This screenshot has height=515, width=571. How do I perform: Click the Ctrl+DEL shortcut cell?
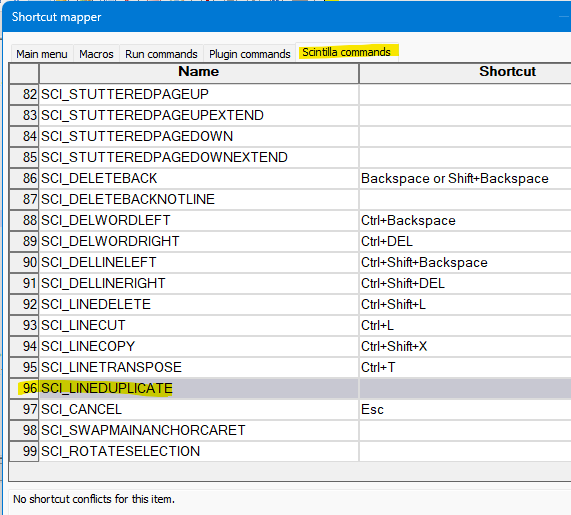(465, 241)
